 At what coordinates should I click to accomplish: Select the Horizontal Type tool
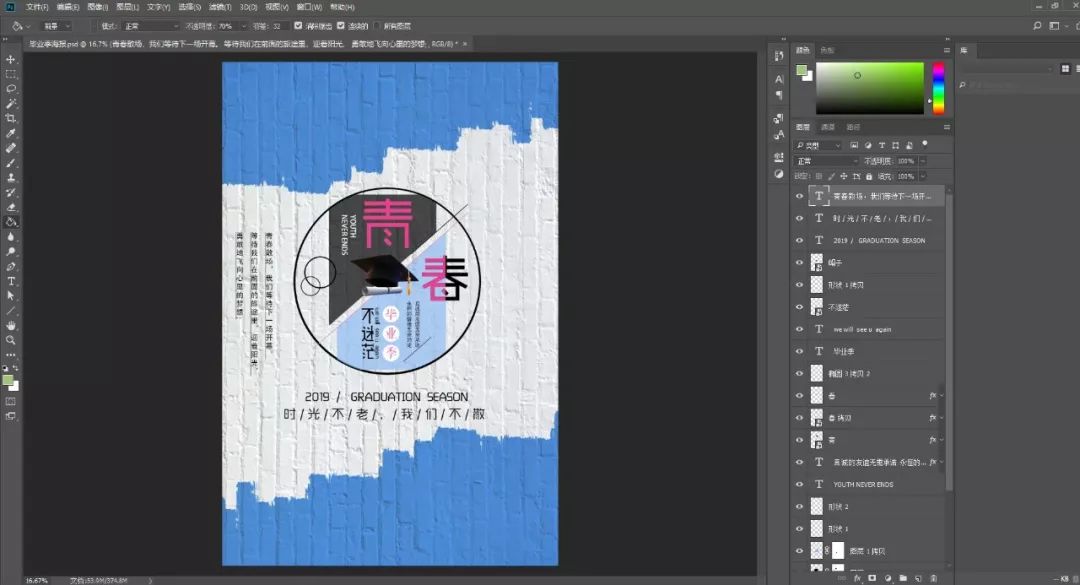click(10, 281)
